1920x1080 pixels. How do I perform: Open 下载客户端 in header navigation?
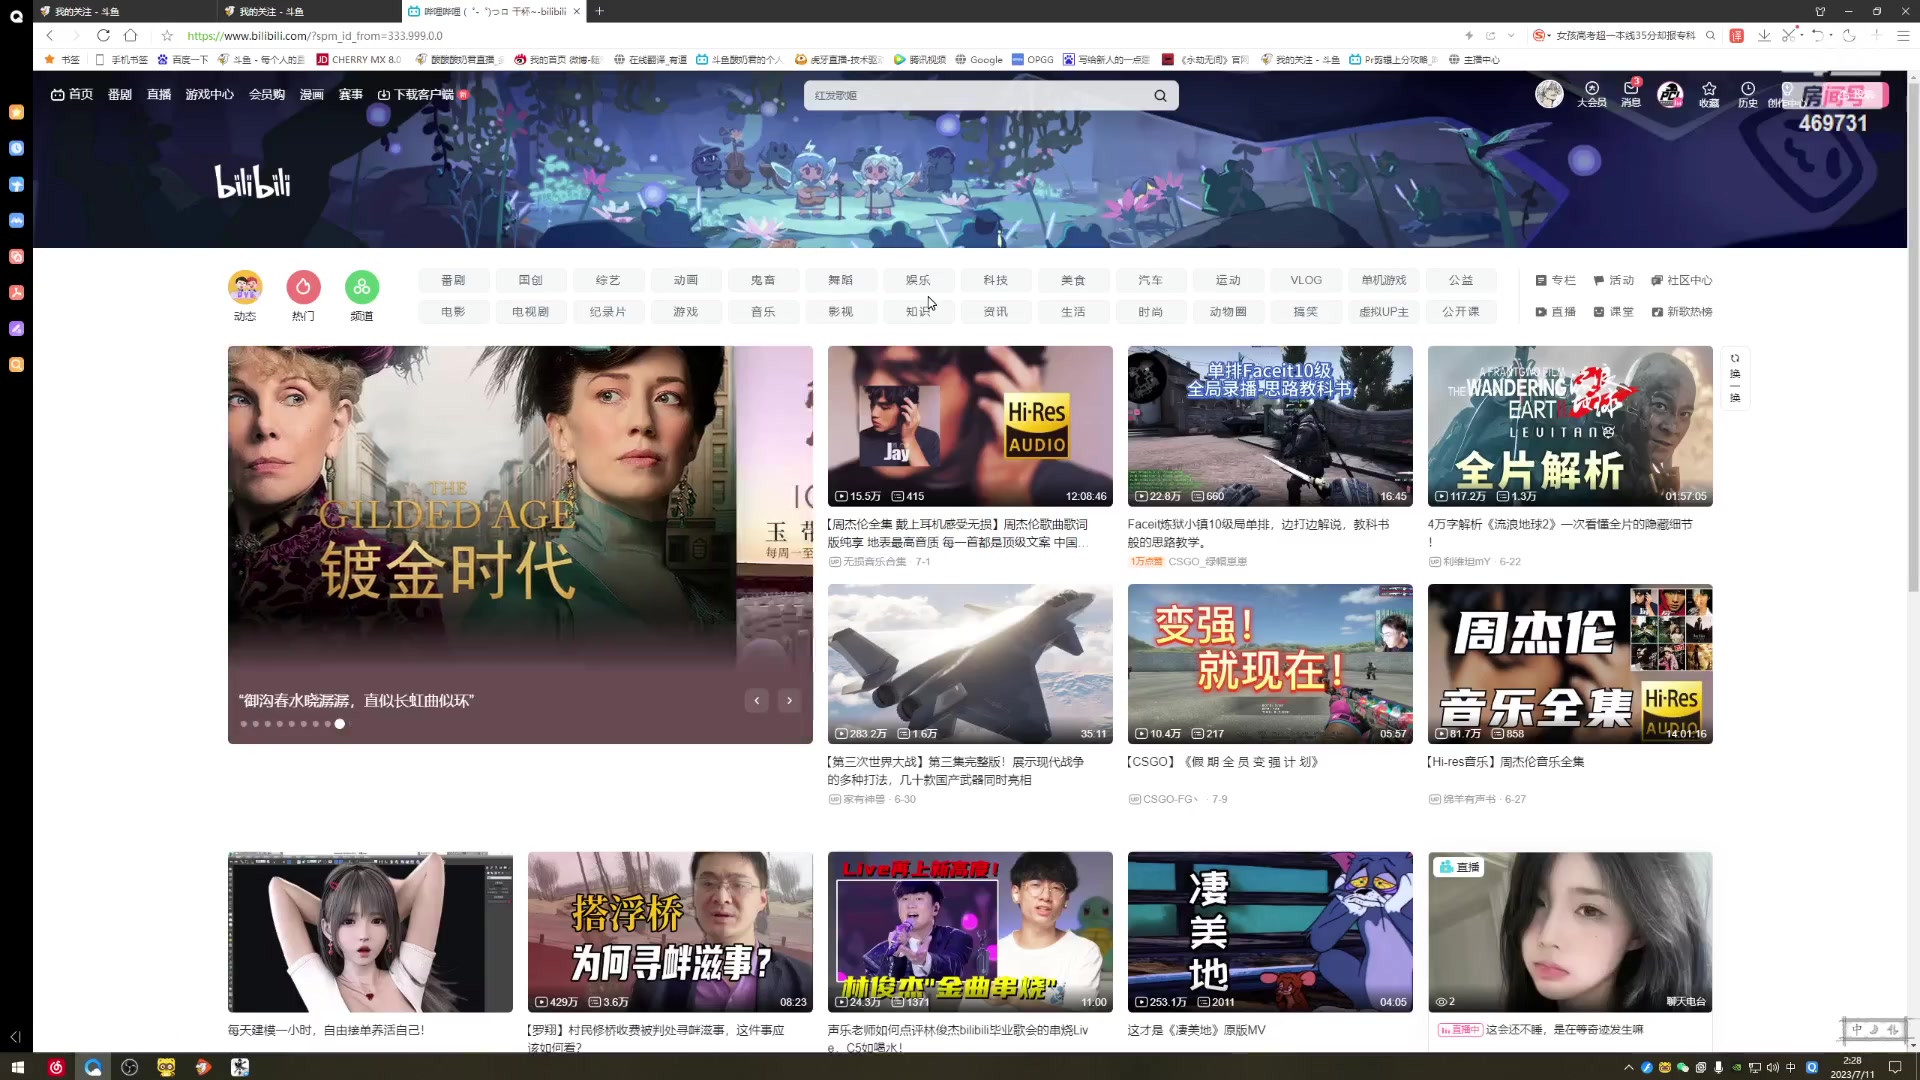tap(416, 94)
